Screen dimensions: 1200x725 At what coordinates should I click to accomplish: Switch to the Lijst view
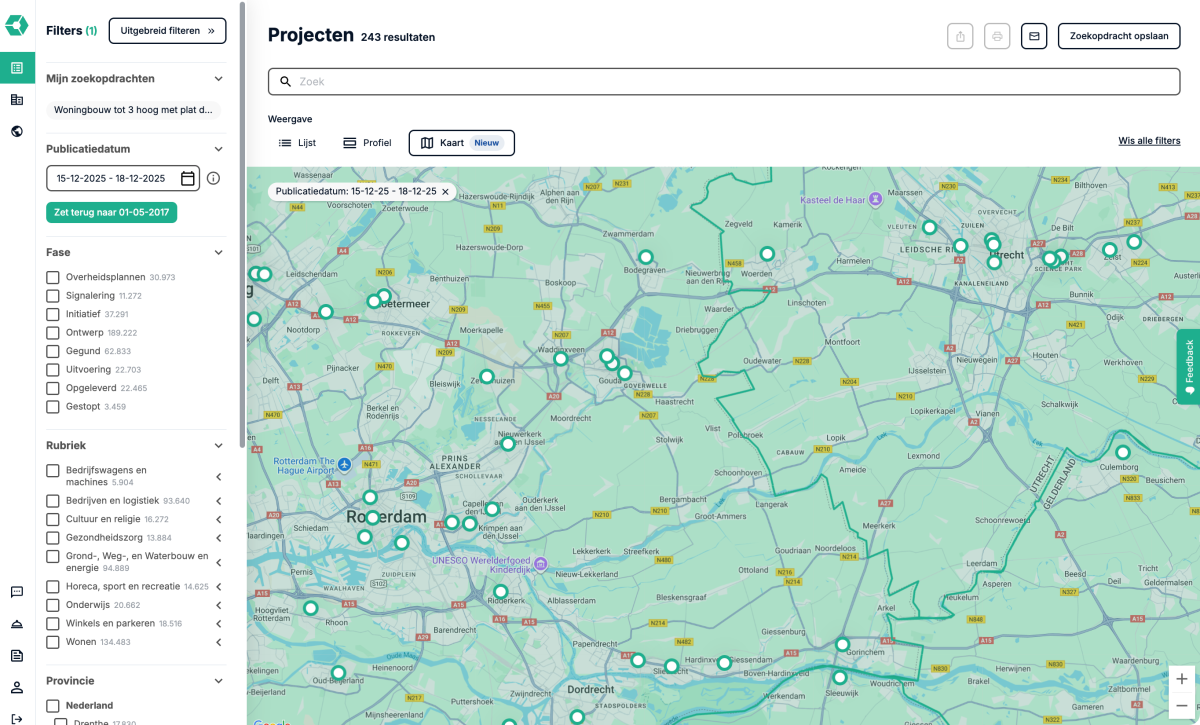(x=297, y=143)
